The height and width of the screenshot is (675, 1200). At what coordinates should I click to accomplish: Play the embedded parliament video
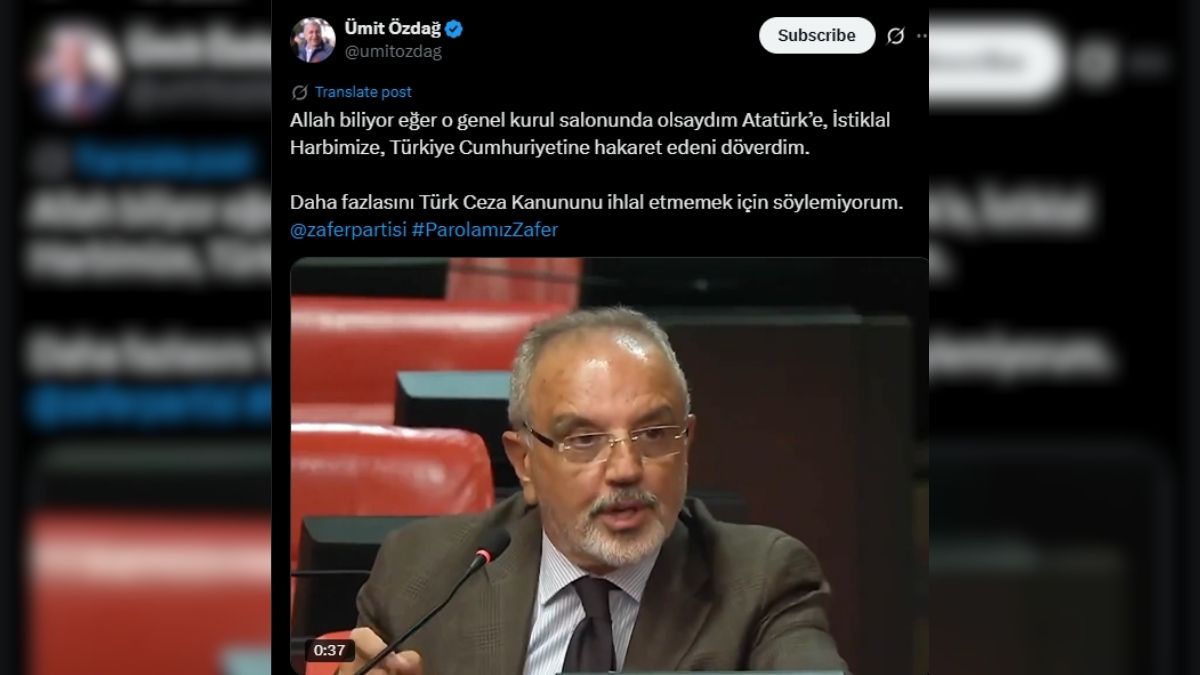pos(609,466)
